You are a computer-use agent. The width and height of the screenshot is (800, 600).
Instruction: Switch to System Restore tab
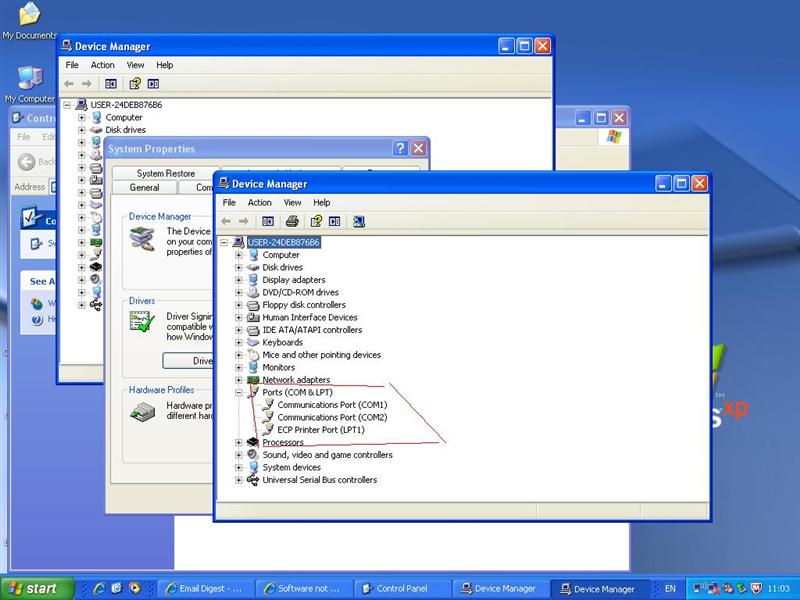click(x=165, y=173)
